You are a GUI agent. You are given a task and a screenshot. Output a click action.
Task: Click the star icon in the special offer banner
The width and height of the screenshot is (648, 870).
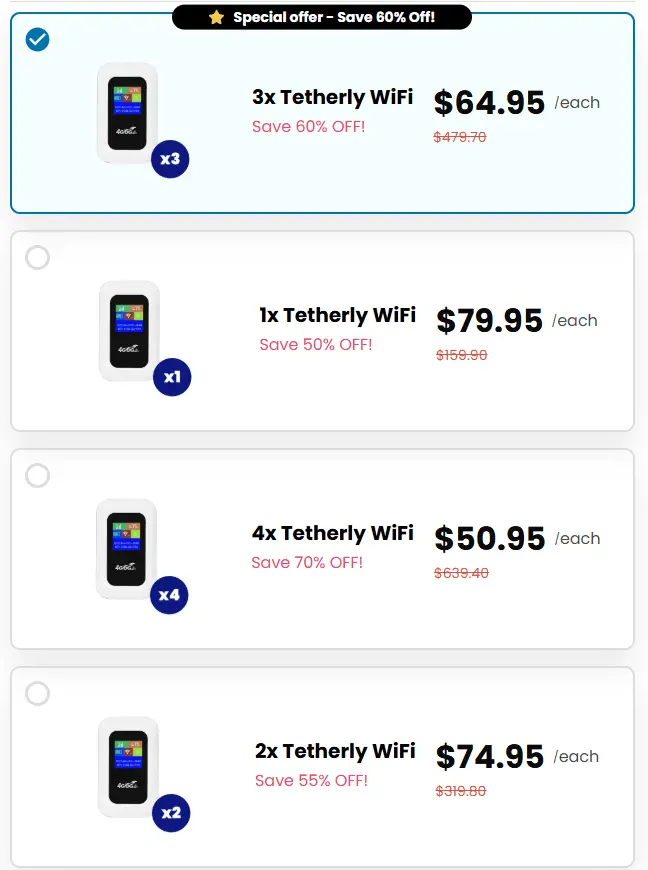pyautogui.click(x=218, y=16)
